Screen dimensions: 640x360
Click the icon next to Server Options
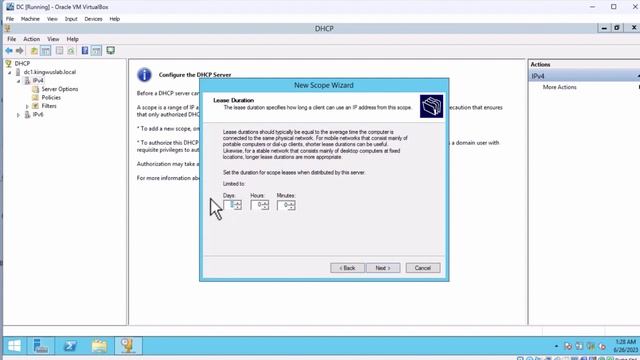[36, 89]
